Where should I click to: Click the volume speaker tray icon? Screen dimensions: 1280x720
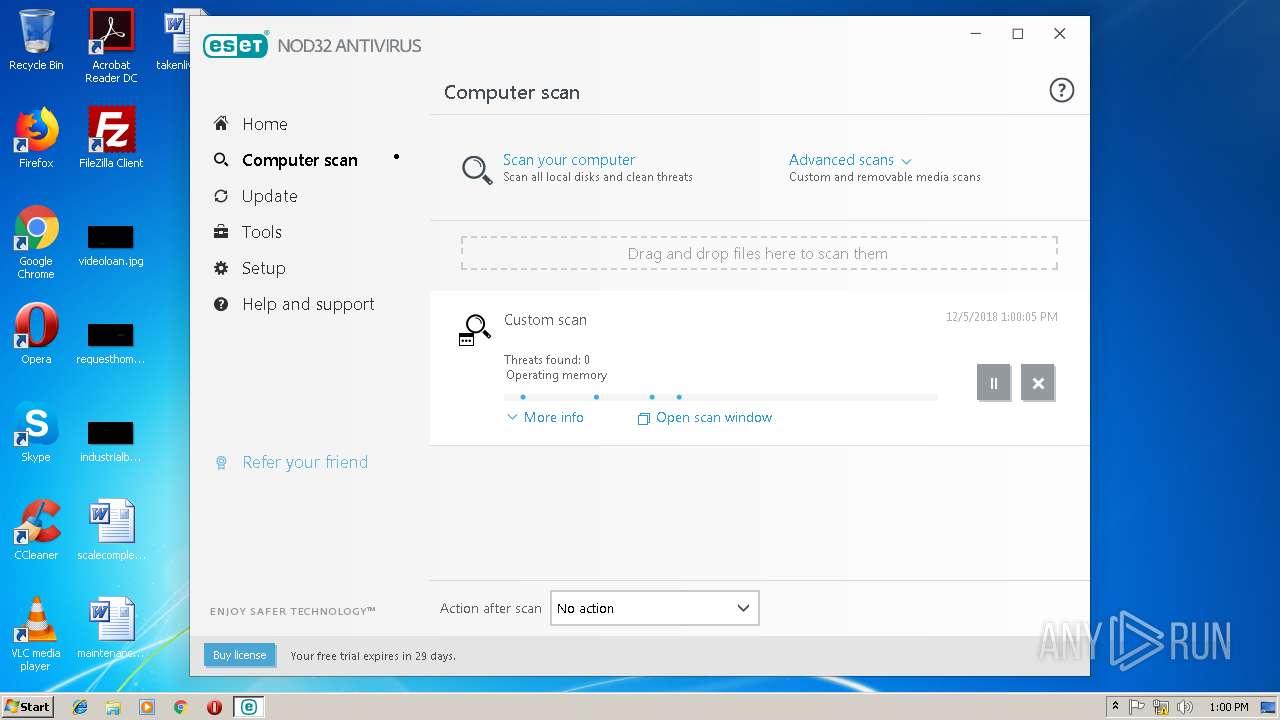pyautogui.click(x=1185, y=707)
